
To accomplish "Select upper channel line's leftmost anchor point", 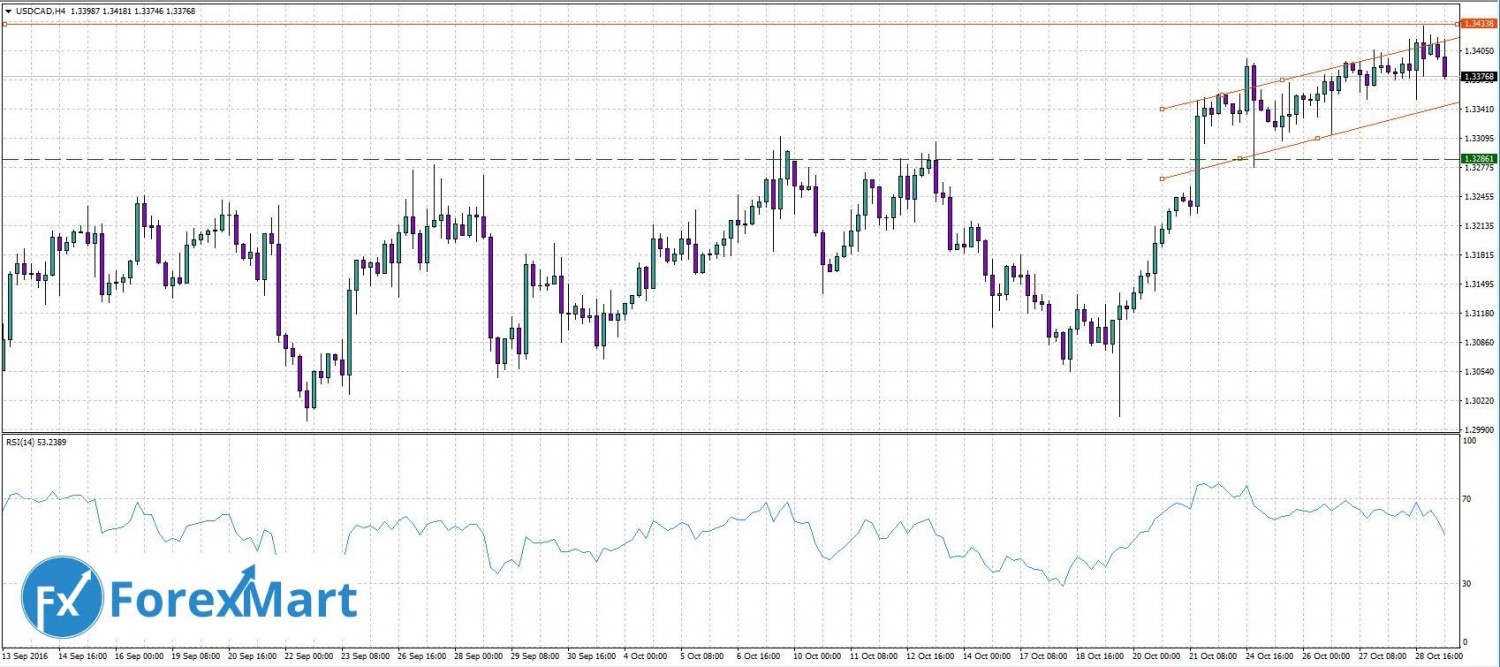I will click(1162, 109).
